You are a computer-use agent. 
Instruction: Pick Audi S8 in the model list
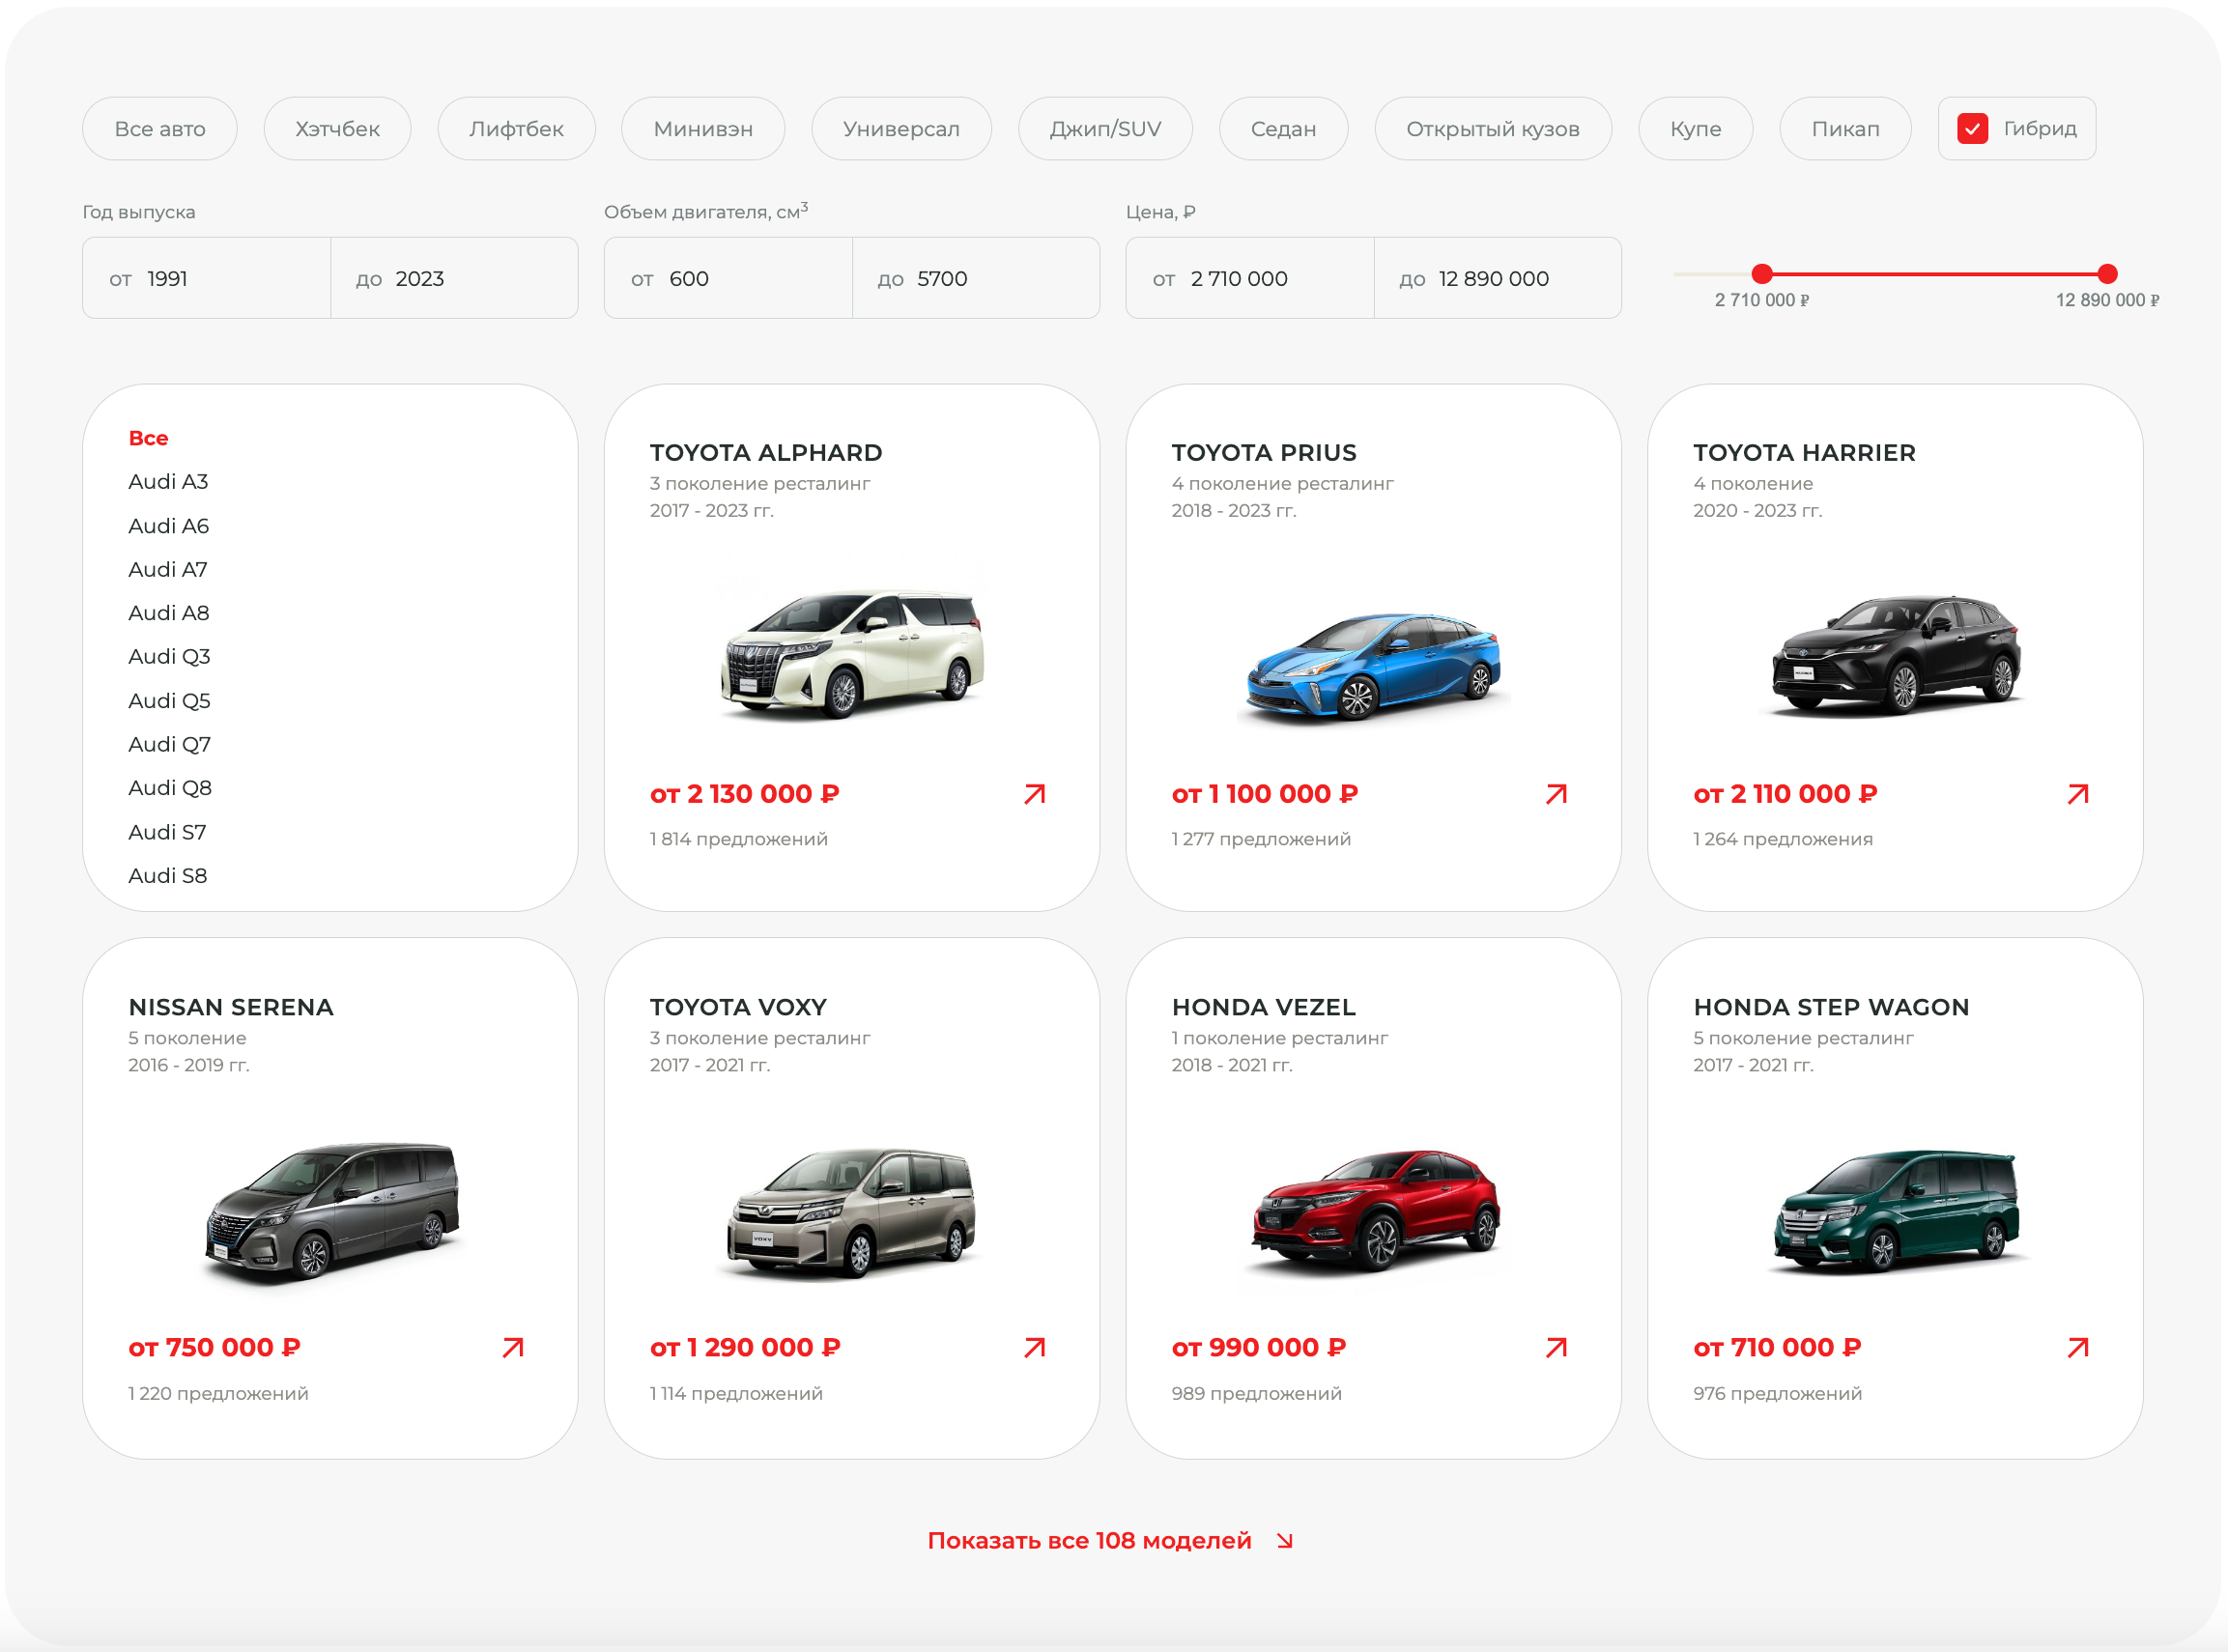[167, 876]
